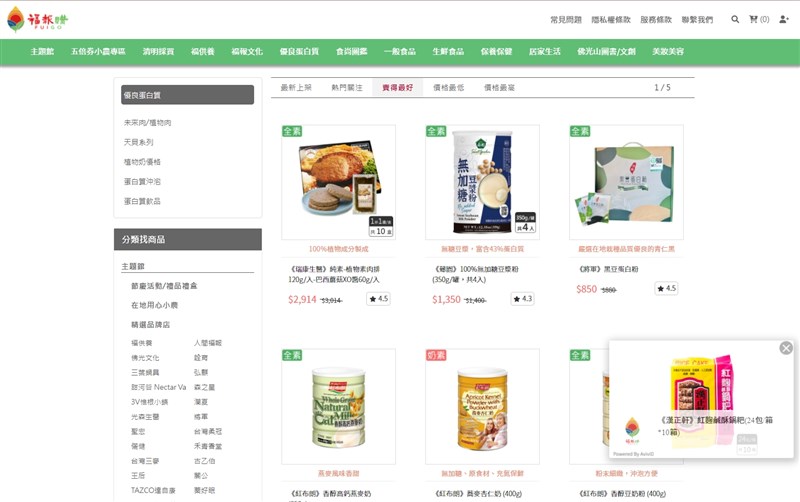The image size is (800, 502).
Task: Open the shopping cart icon
Action: [753, 19]
